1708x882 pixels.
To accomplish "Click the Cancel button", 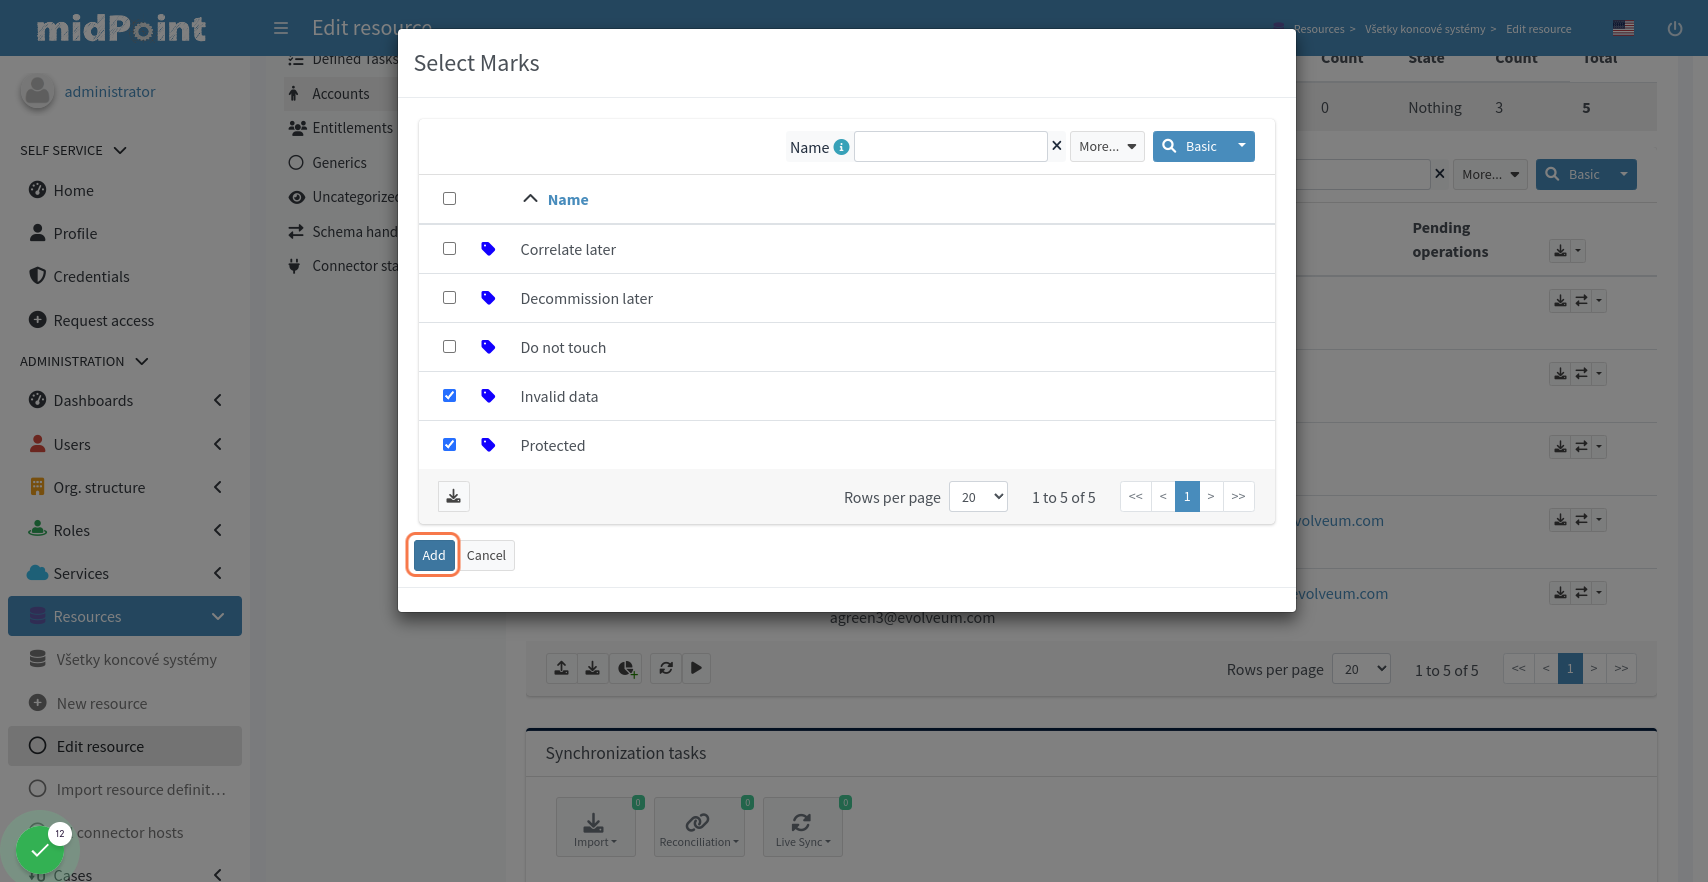I will point(486,556).
